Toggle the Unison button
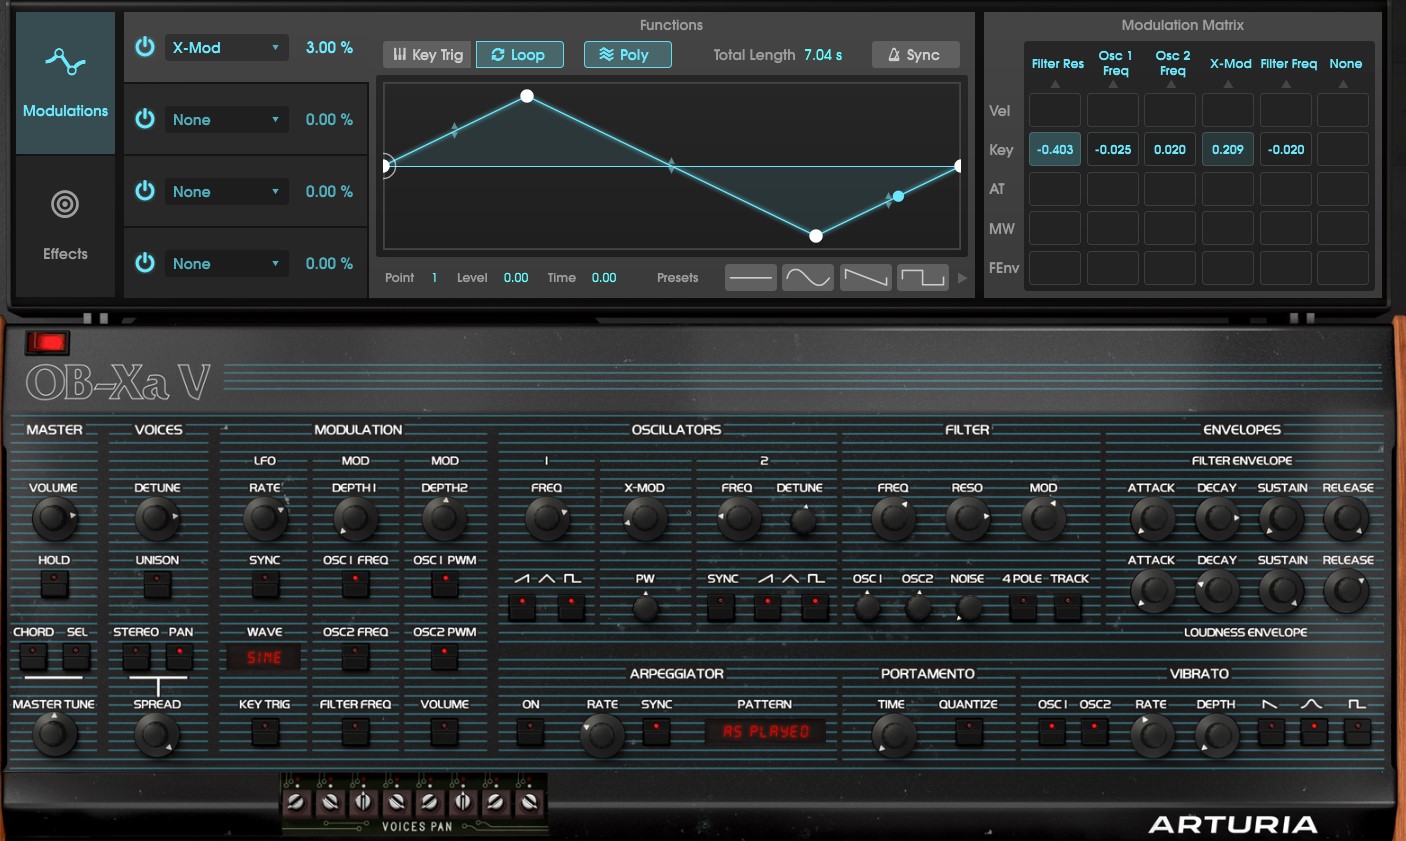1406x841 pixels. click(x=157, y=584)
